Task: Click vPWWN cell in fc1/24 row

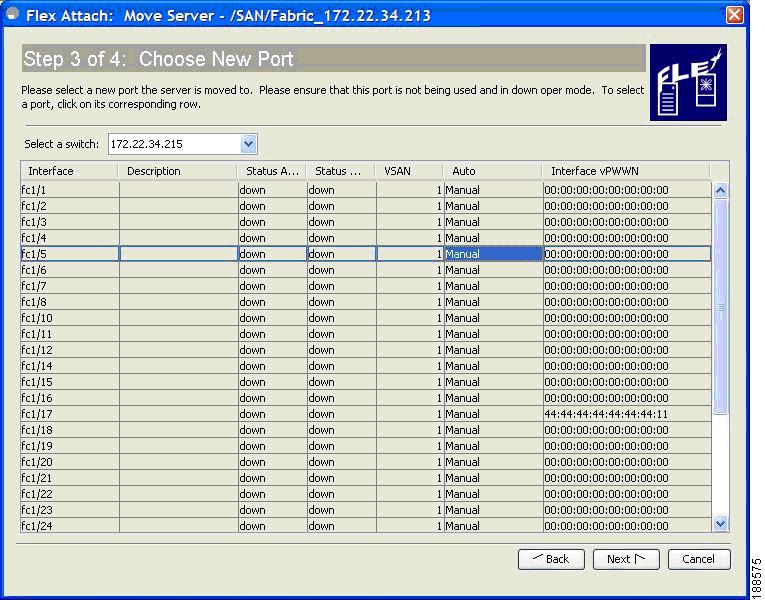Action: [627, 526]
